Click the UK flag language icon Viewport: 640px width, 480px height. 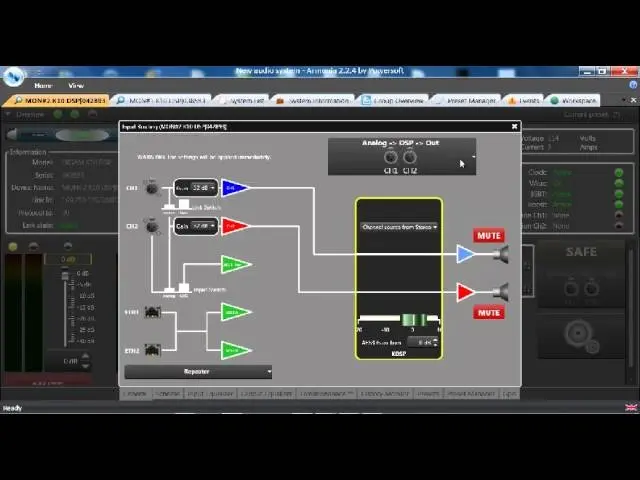click(x=631, y=407)
